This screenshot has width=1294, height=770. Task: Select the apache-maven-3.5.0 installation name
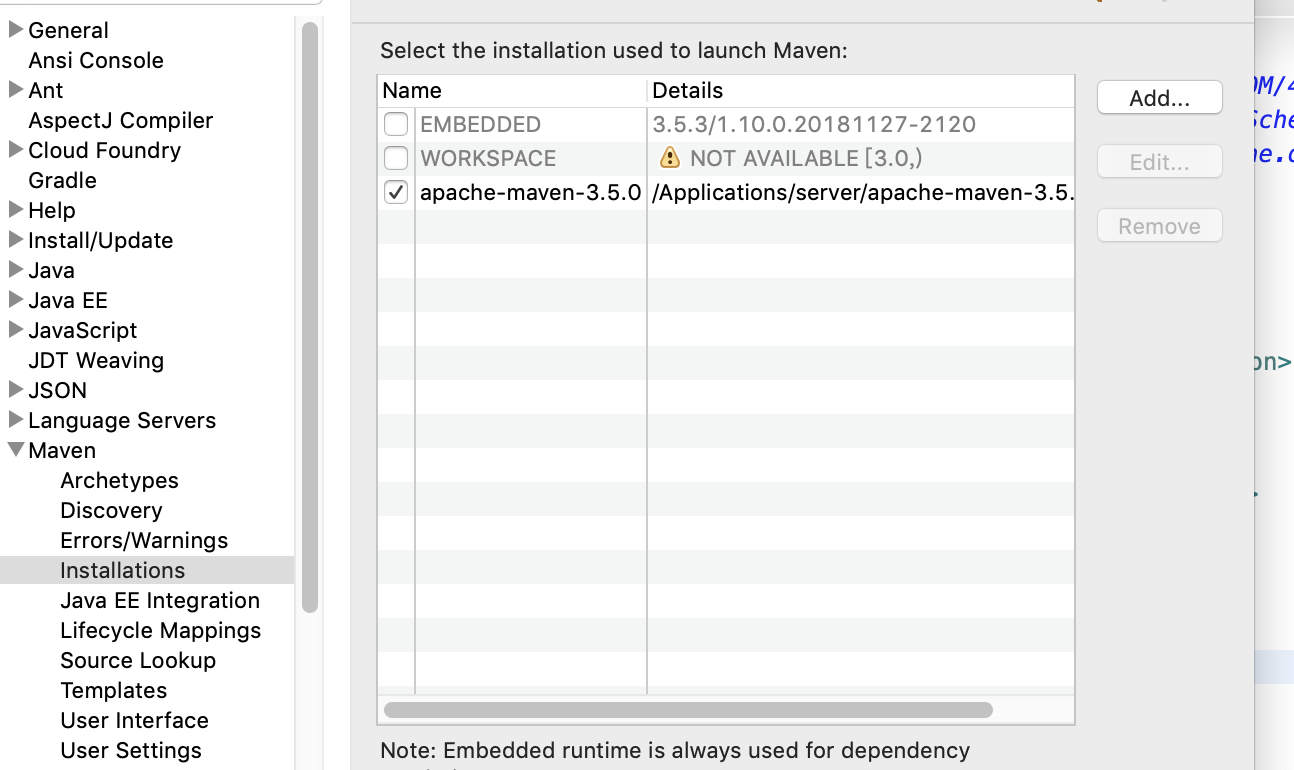click(x=530, y=193)
